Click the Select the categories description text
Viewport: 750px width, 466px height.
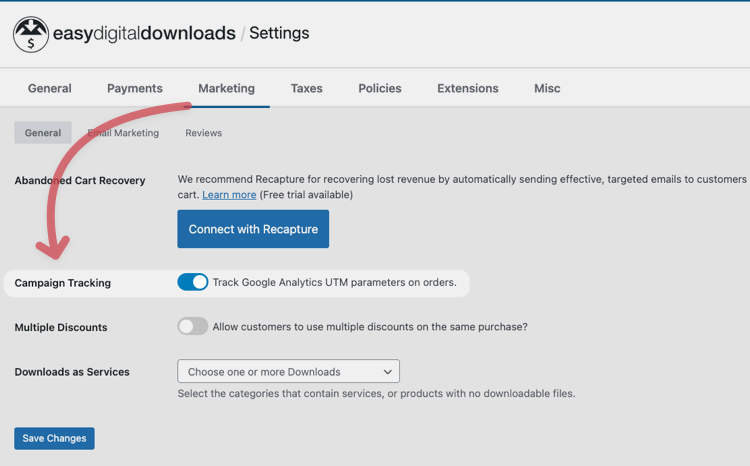[x=376, y=393]
